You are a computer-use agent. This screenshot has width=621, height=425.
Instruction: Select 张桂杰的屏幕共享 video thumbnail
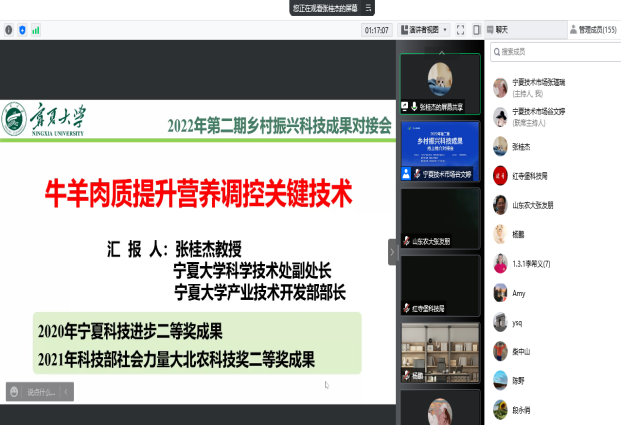tap(440, 84)
